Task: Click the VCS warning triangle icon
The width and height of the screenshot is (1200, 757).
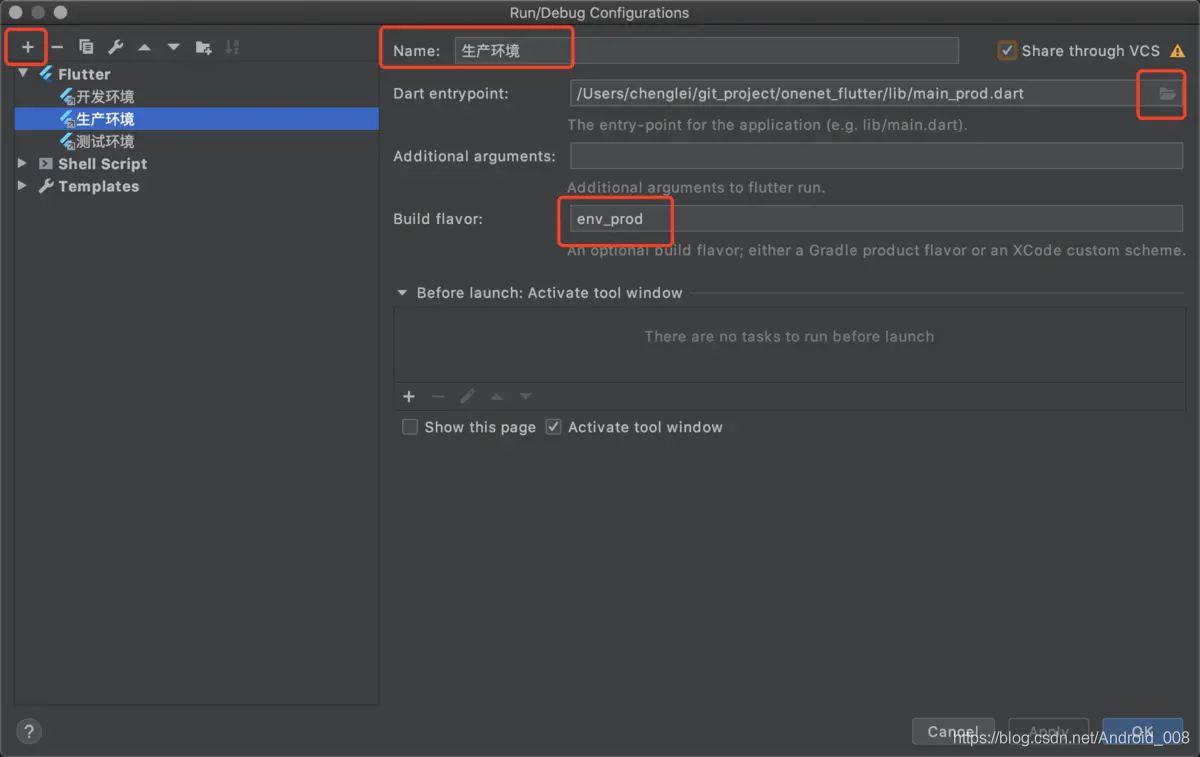Action: (1177, 50)
